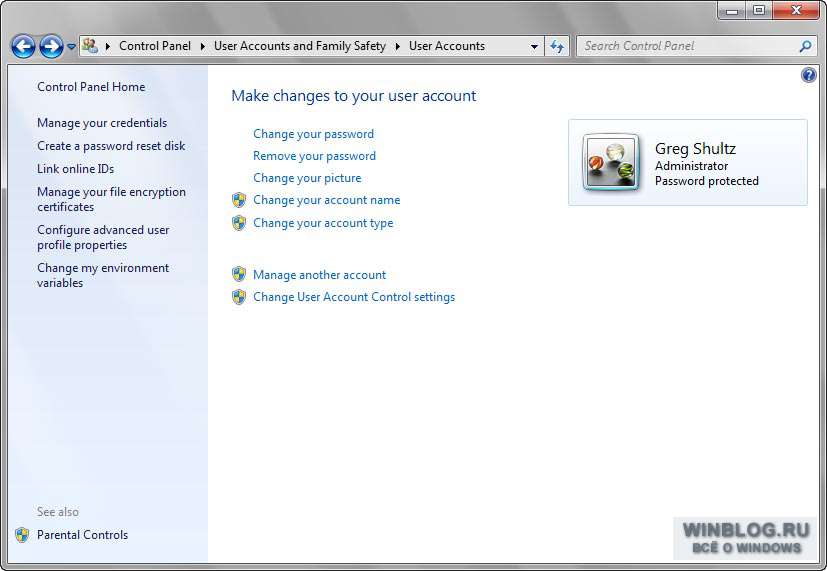Click Change your picture
This screenshot has height=571, width=827.
307,178
